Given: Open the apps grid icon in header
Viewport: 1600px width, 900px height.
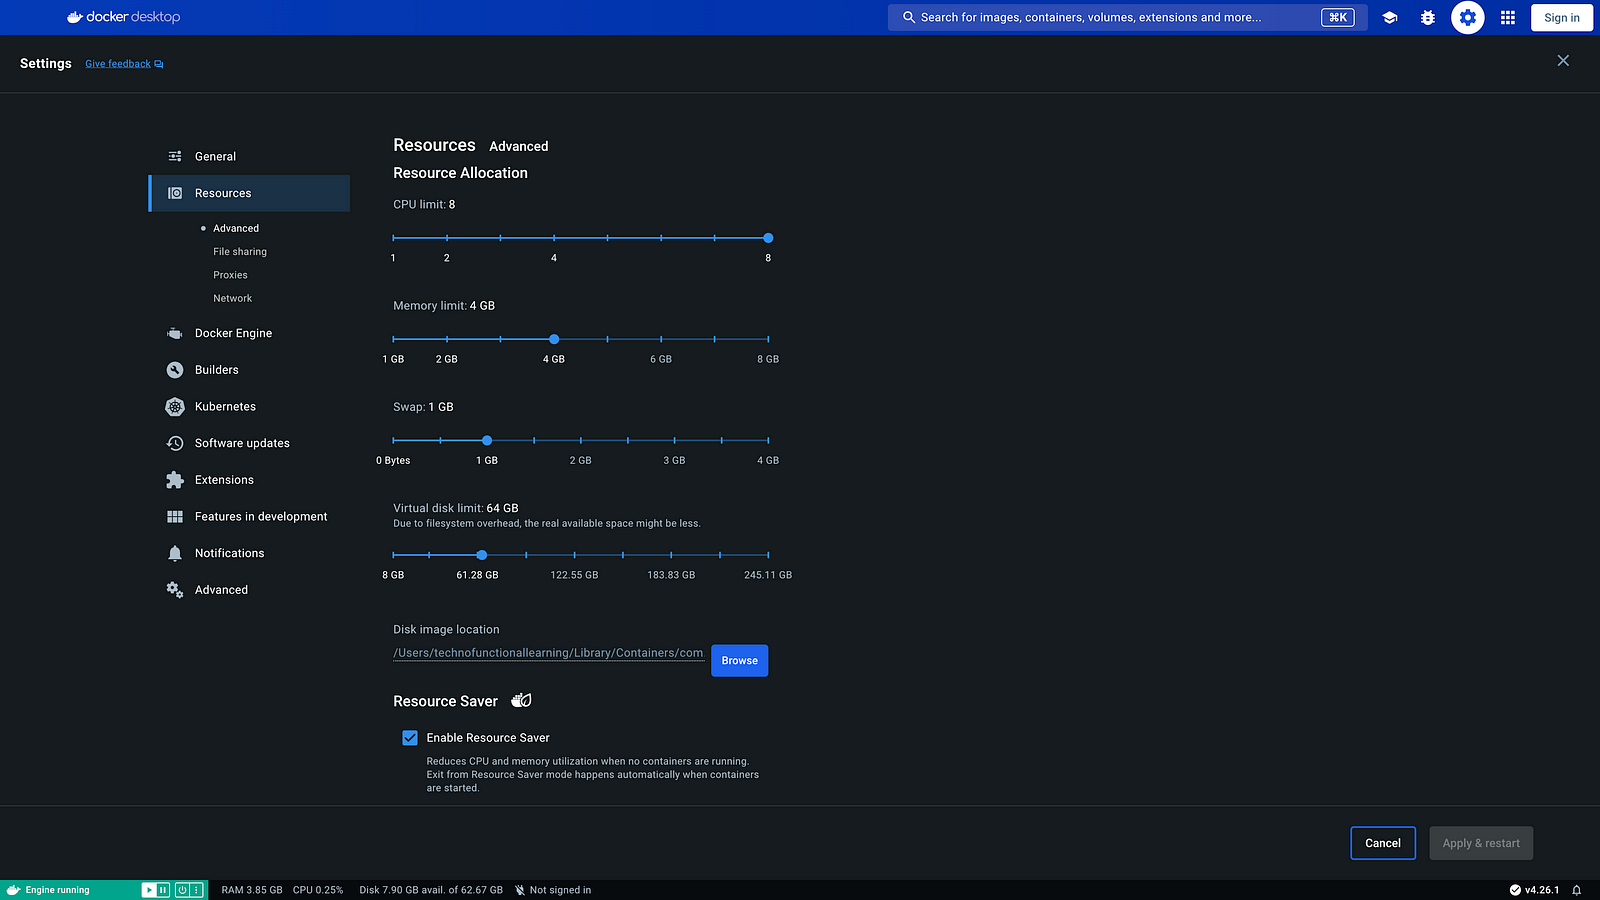Looking at the screenshot, I should click(1508, 17).
